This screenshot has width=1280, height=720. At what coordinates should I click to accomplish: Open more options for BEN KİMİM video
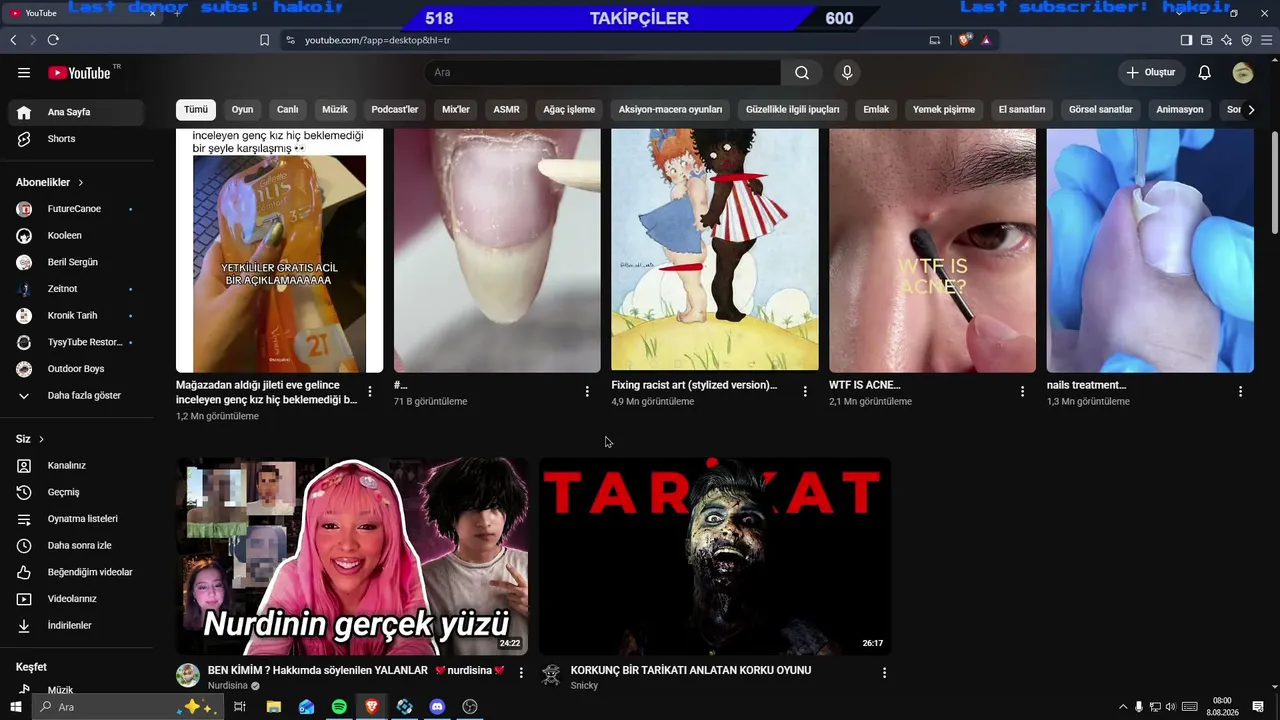tap(521, 673)
